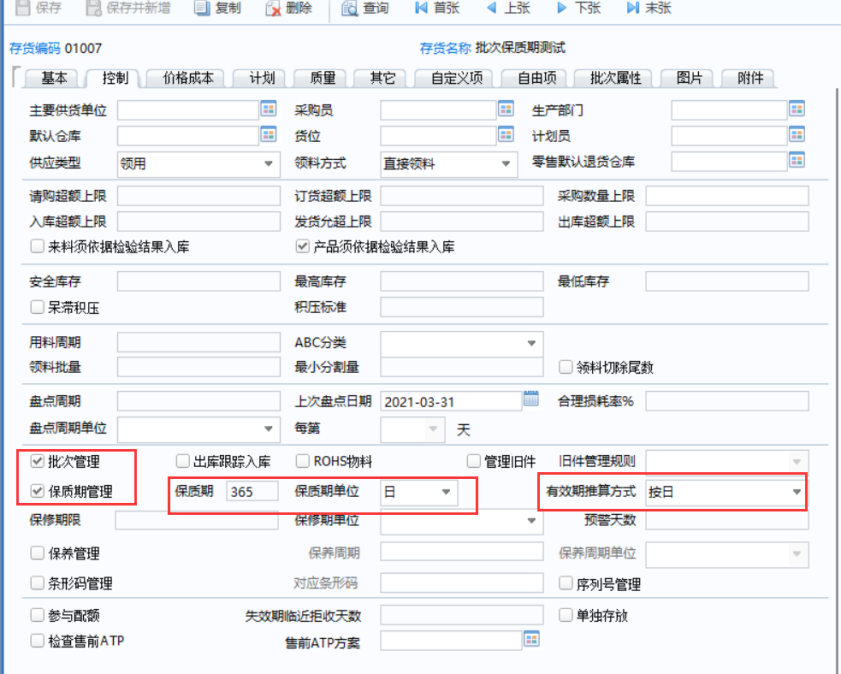The image size is (841, 674).
Task: Check the ROHS物料 checkbox
Action: click(x=303, y=461)
